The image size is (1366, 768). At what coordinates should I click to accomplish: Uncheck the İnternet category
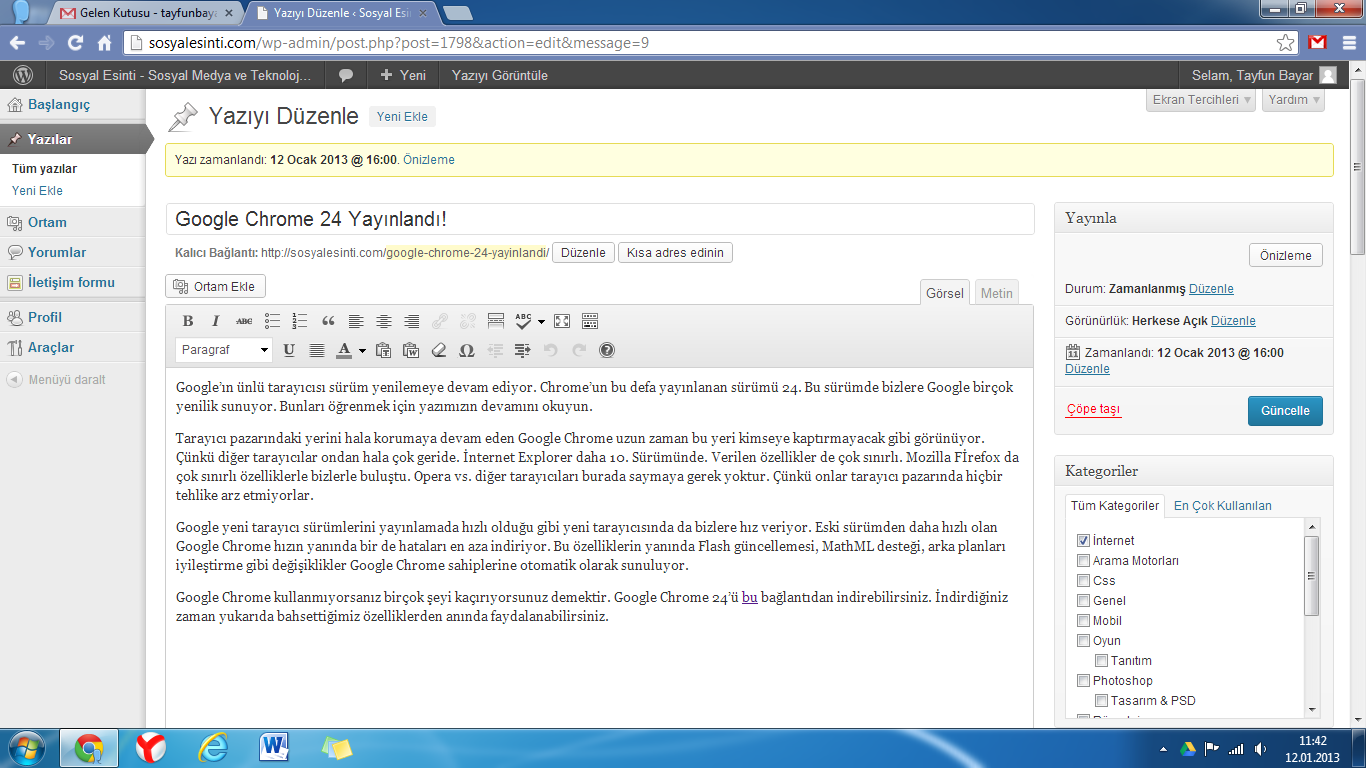(x=1083, y=540)
